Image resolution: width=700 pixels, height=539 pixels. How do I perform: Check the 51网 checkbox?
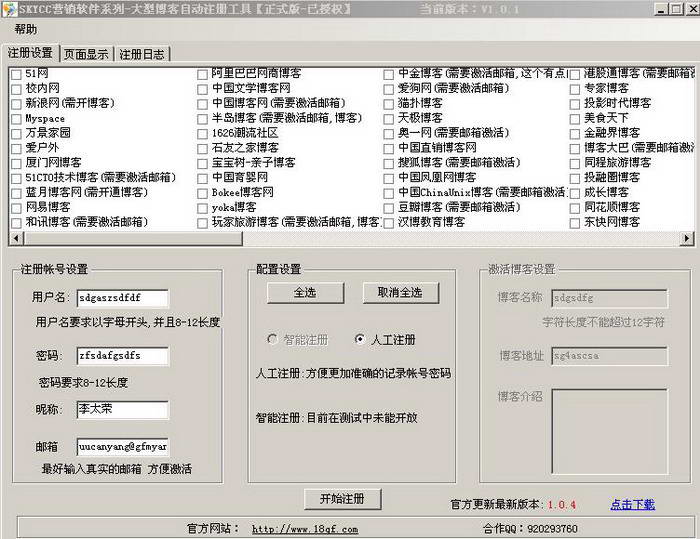click(x=16, y=74)
